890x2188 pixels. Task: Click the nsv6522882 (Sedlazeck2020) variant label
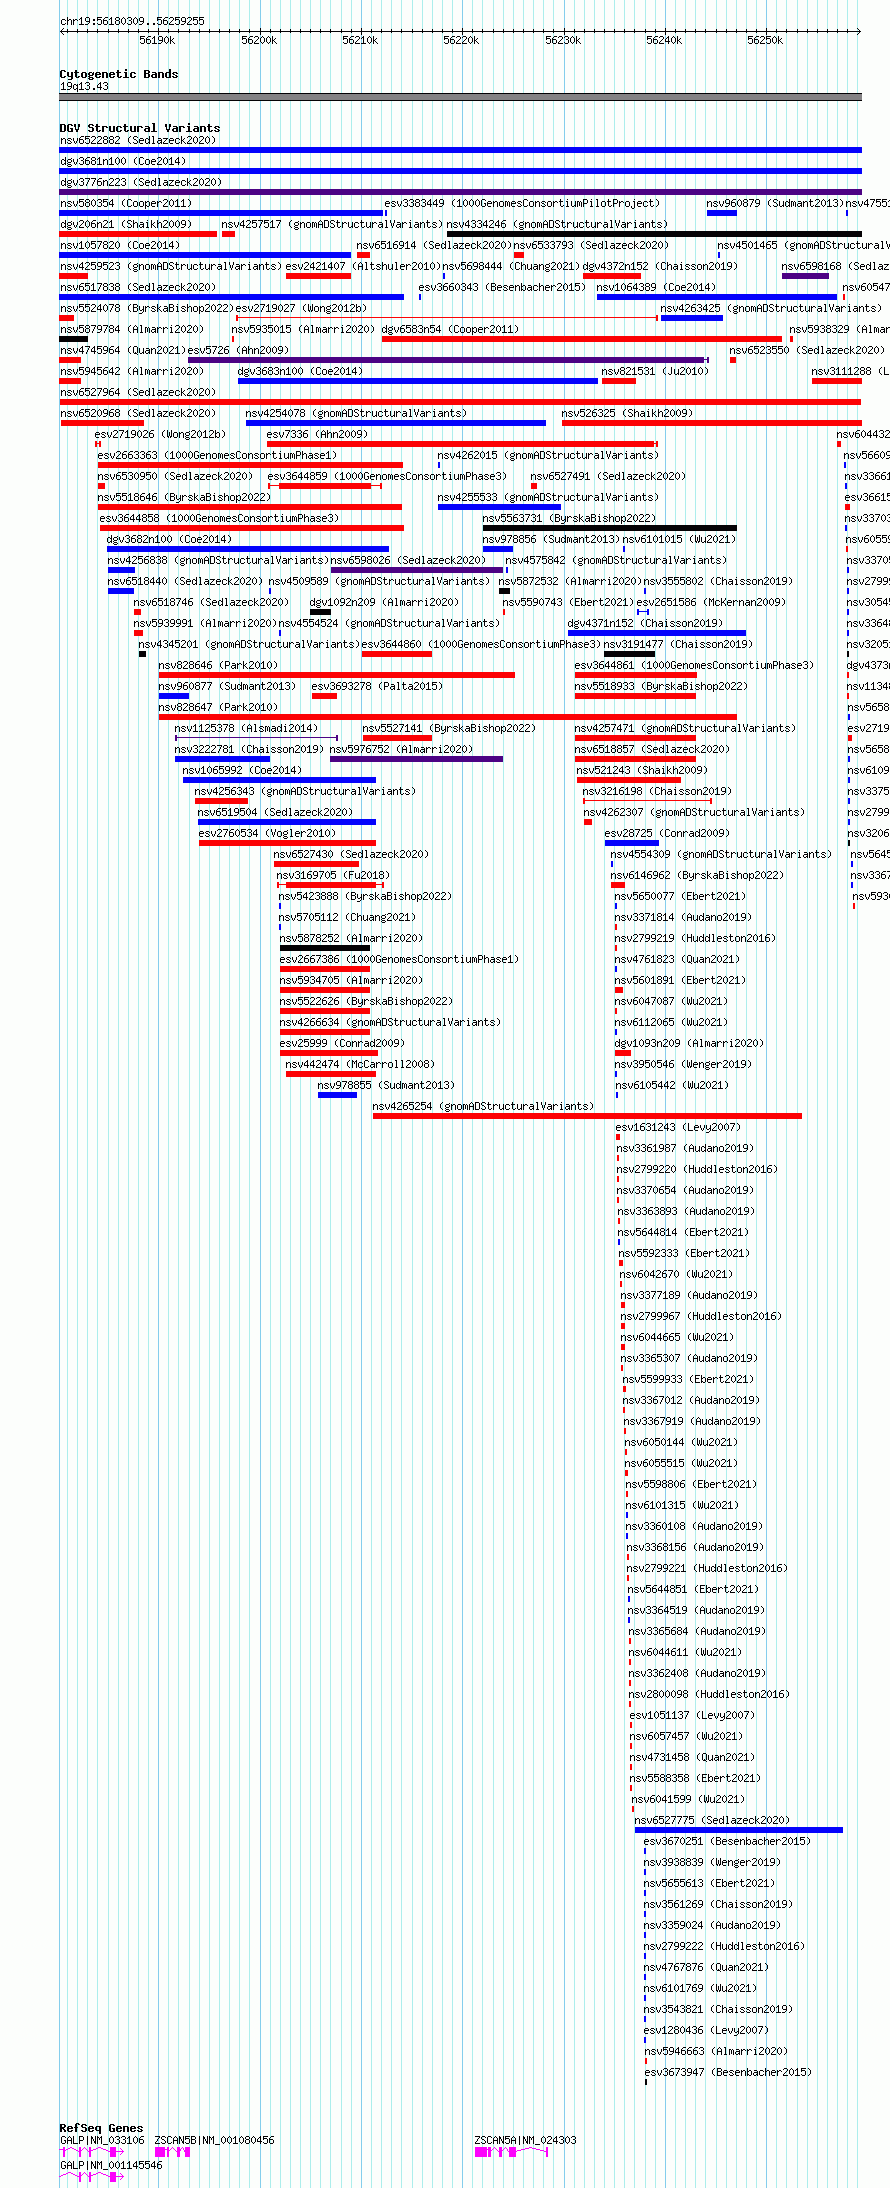pos(137,140)
